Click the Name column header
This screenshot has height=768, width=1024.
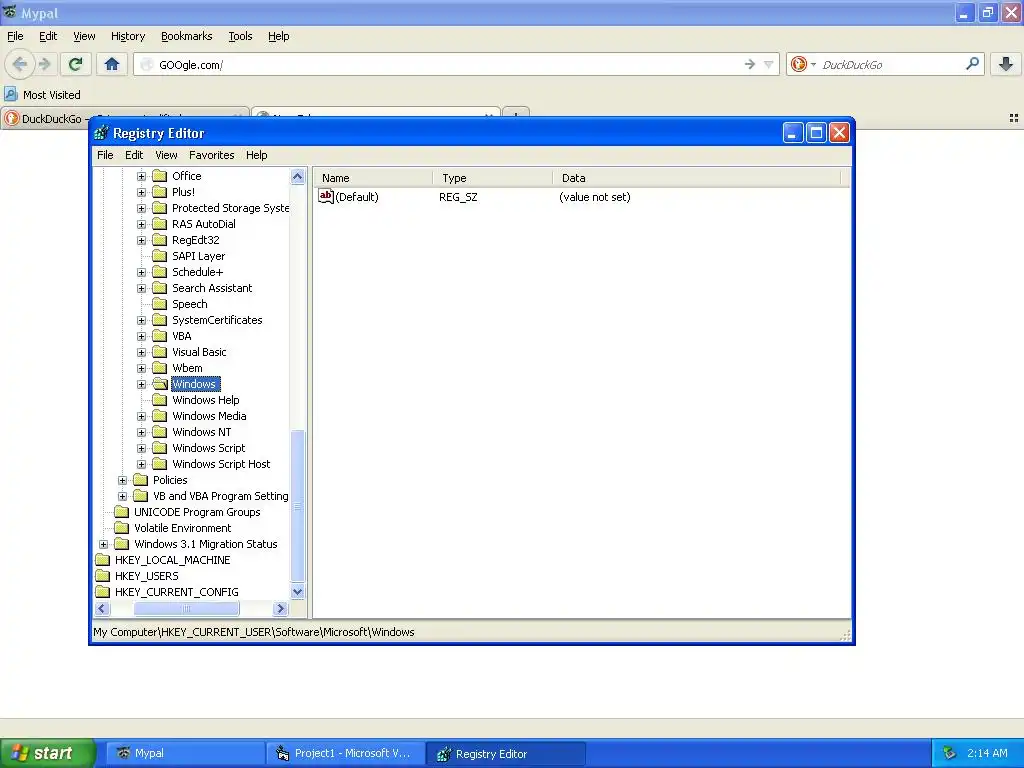point(373,178)
